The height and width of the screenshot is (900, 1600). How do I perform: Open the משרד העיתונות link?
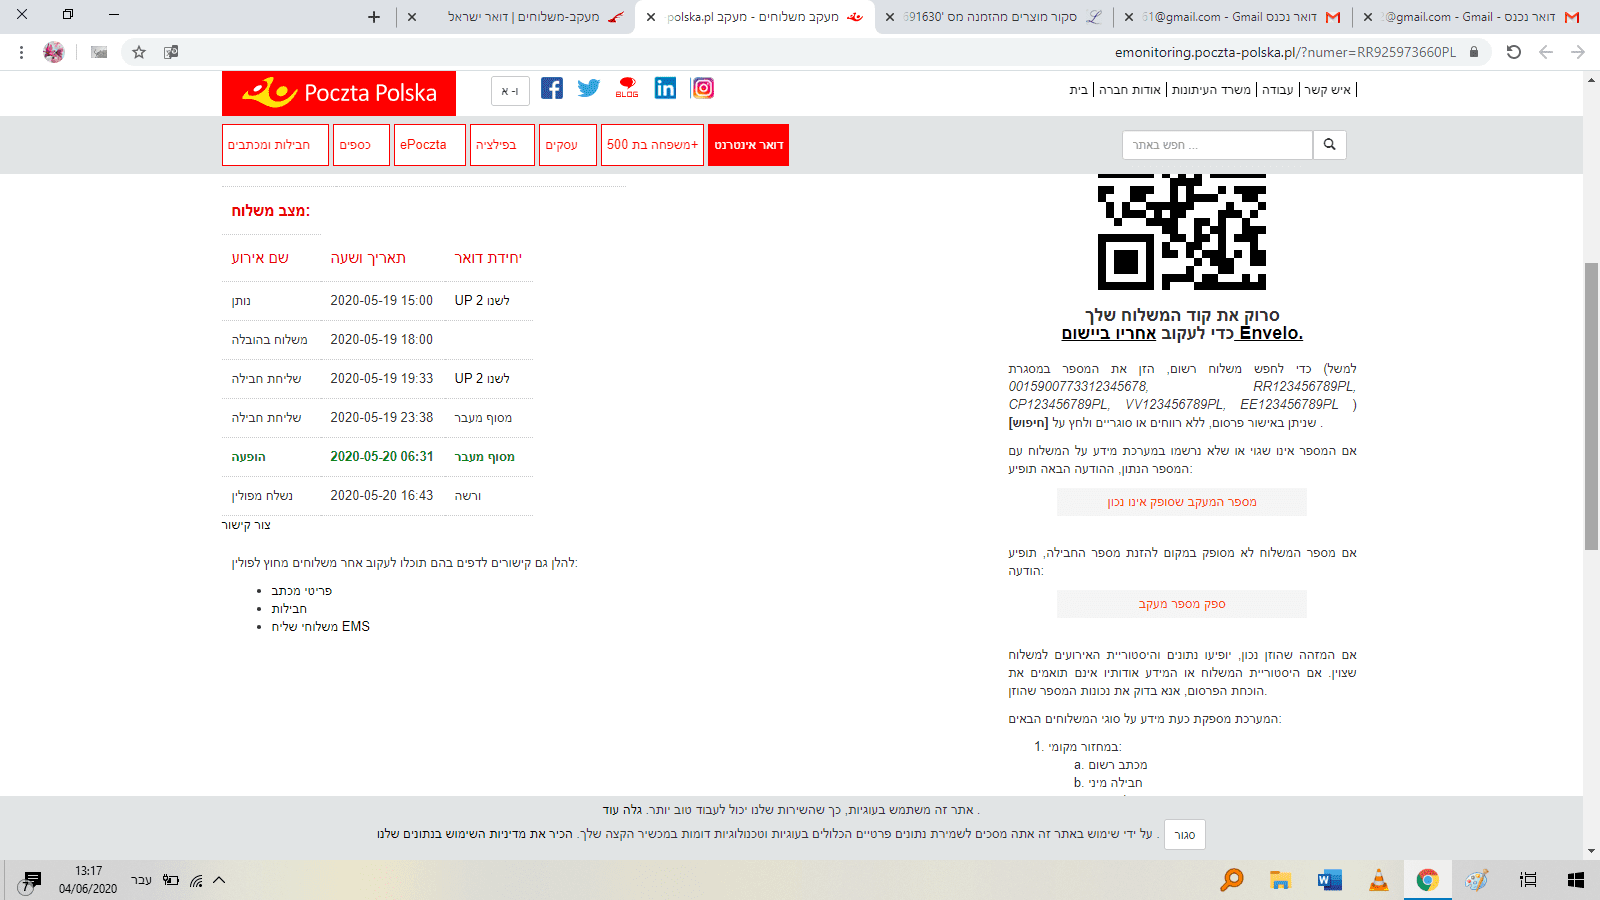pos(1211,90)
